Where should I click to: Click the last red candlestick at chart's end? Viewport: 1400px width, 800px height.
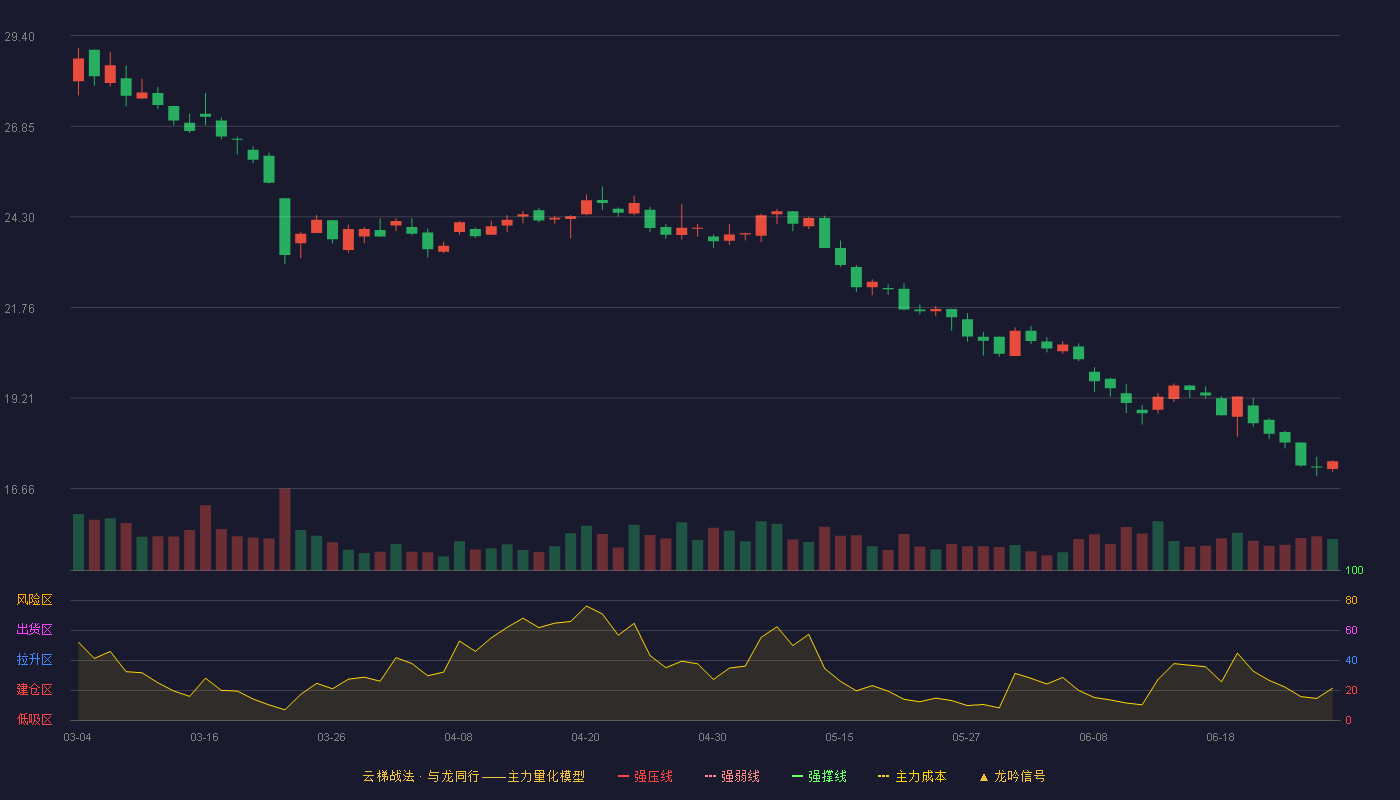click(1332, 465)
